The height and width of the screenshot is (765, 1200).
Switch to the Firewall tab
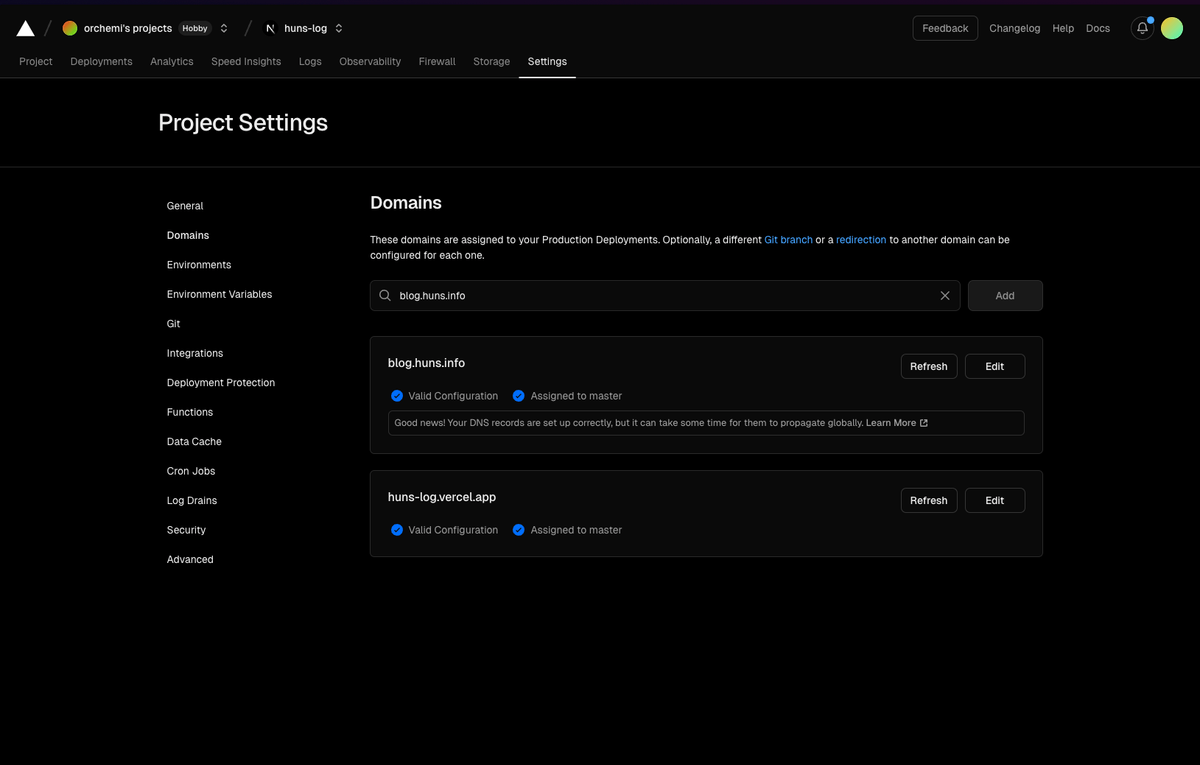437,61
